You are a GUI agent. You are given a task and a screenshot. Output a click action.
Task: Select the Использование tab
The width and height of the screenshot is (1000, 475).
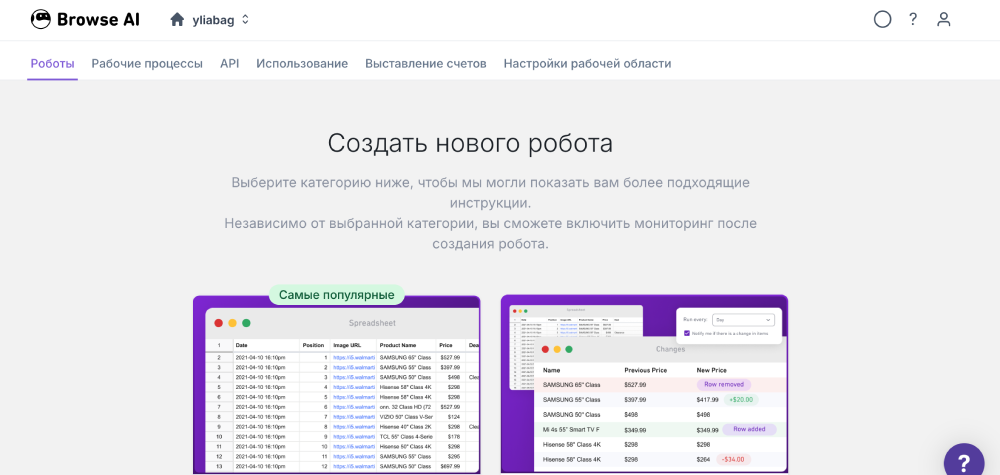point(302,64)
